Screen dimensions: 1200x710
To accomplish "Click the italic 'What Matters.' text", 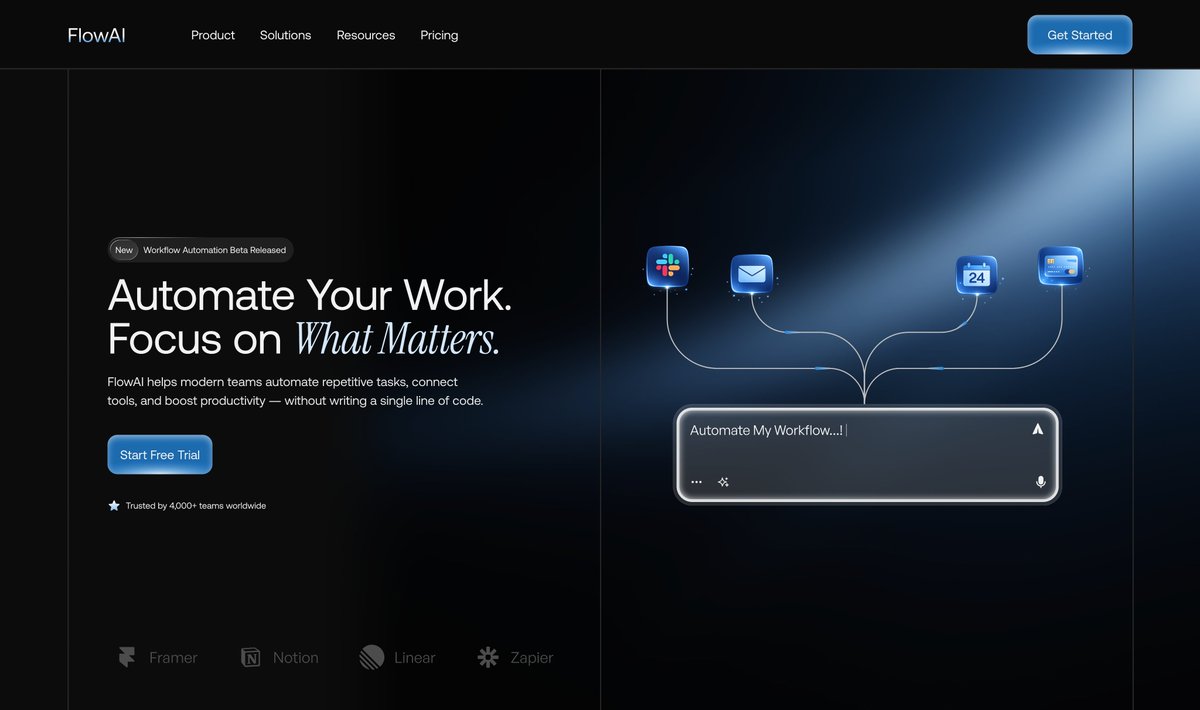I will 397,339.
